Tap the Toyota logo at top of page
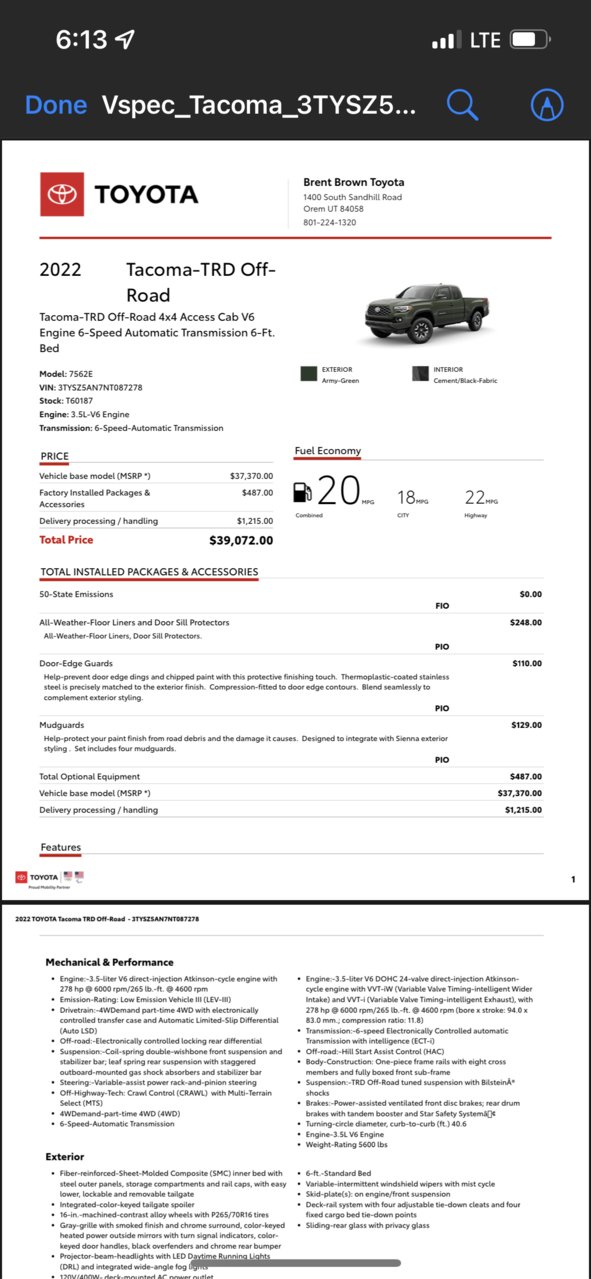The height and width of the screenshot is (1279, 591). click(x=119, y=194)
